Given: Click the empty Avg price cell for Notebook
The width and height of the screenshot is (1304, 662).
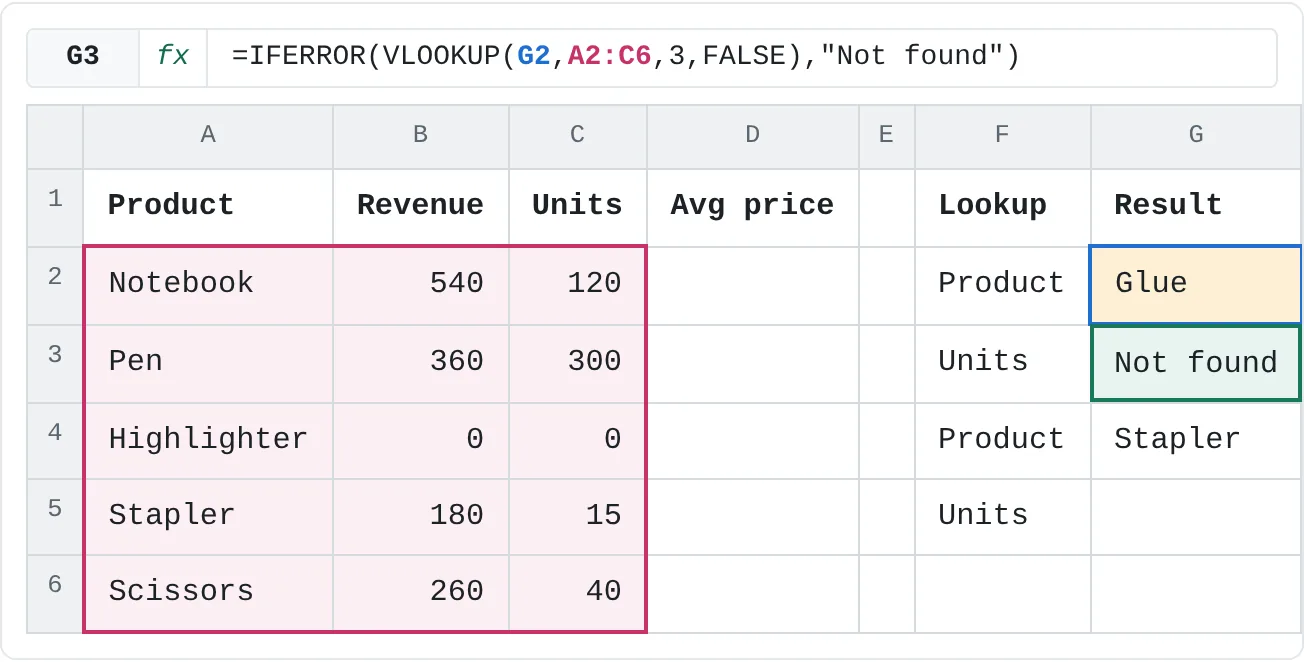Looking at the screenshot, I should [753, 286].
